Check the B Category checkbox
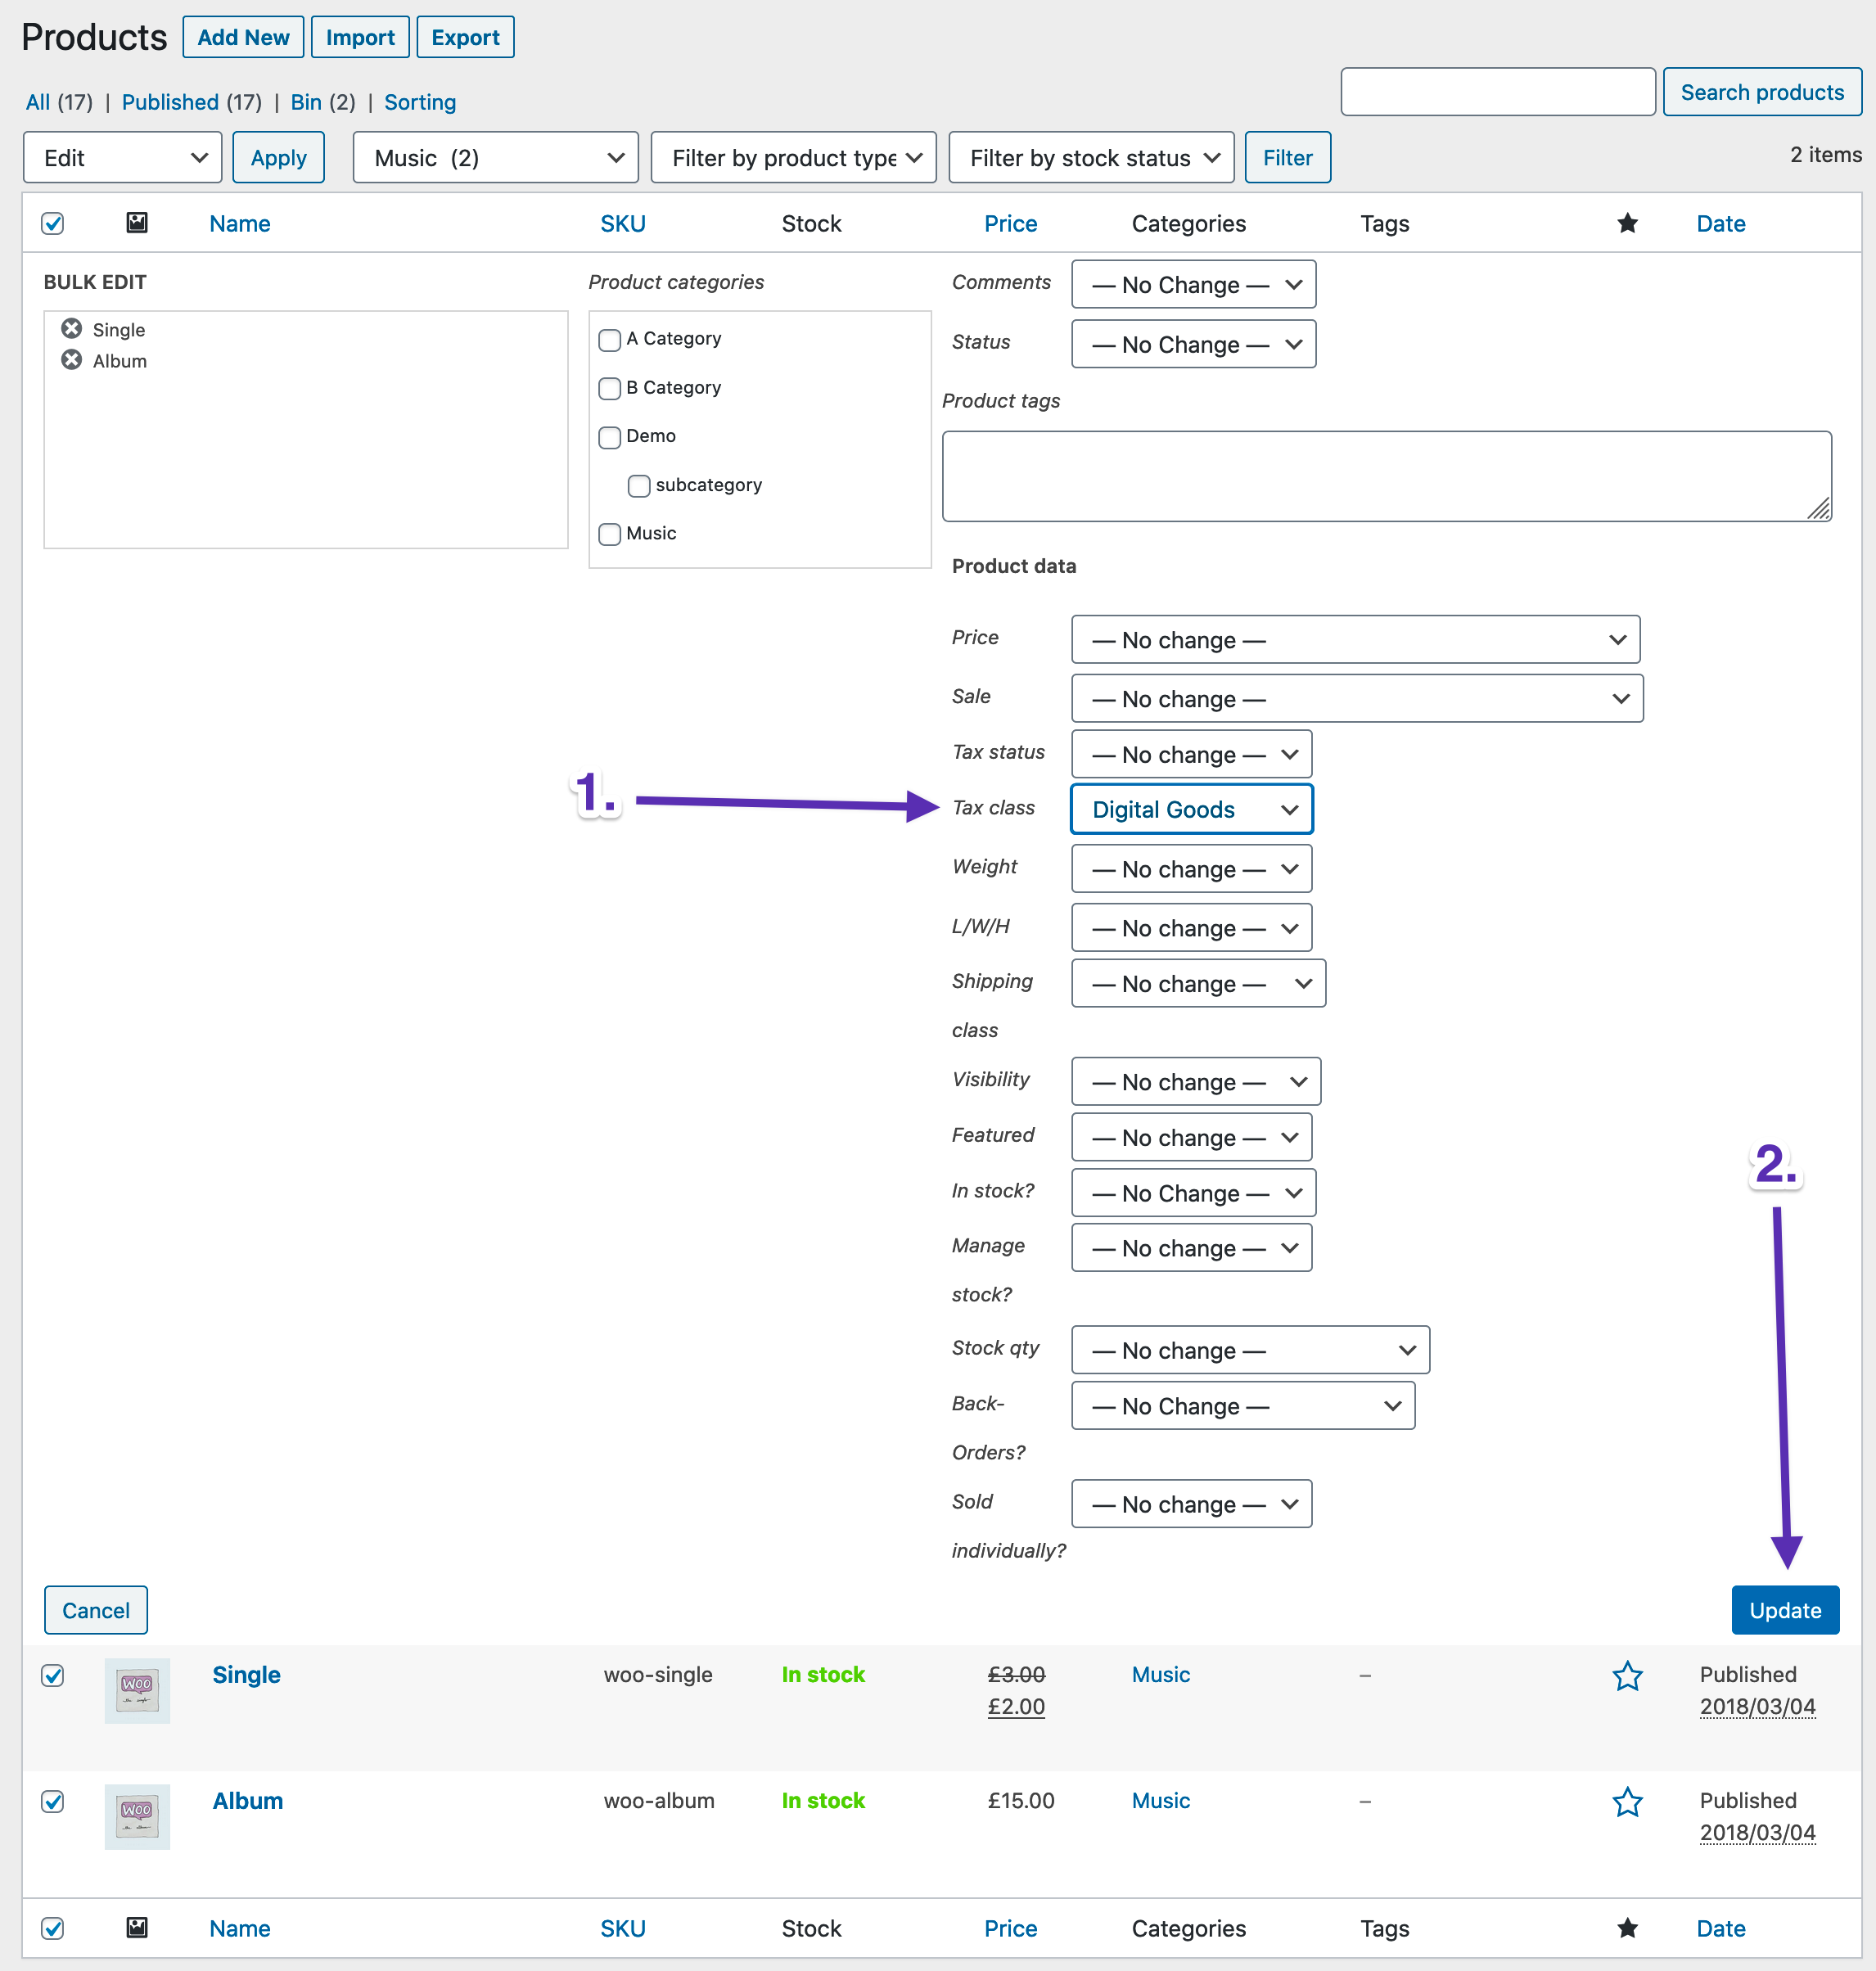This screenshot has width=1876, height=1971. pos(609,388)
